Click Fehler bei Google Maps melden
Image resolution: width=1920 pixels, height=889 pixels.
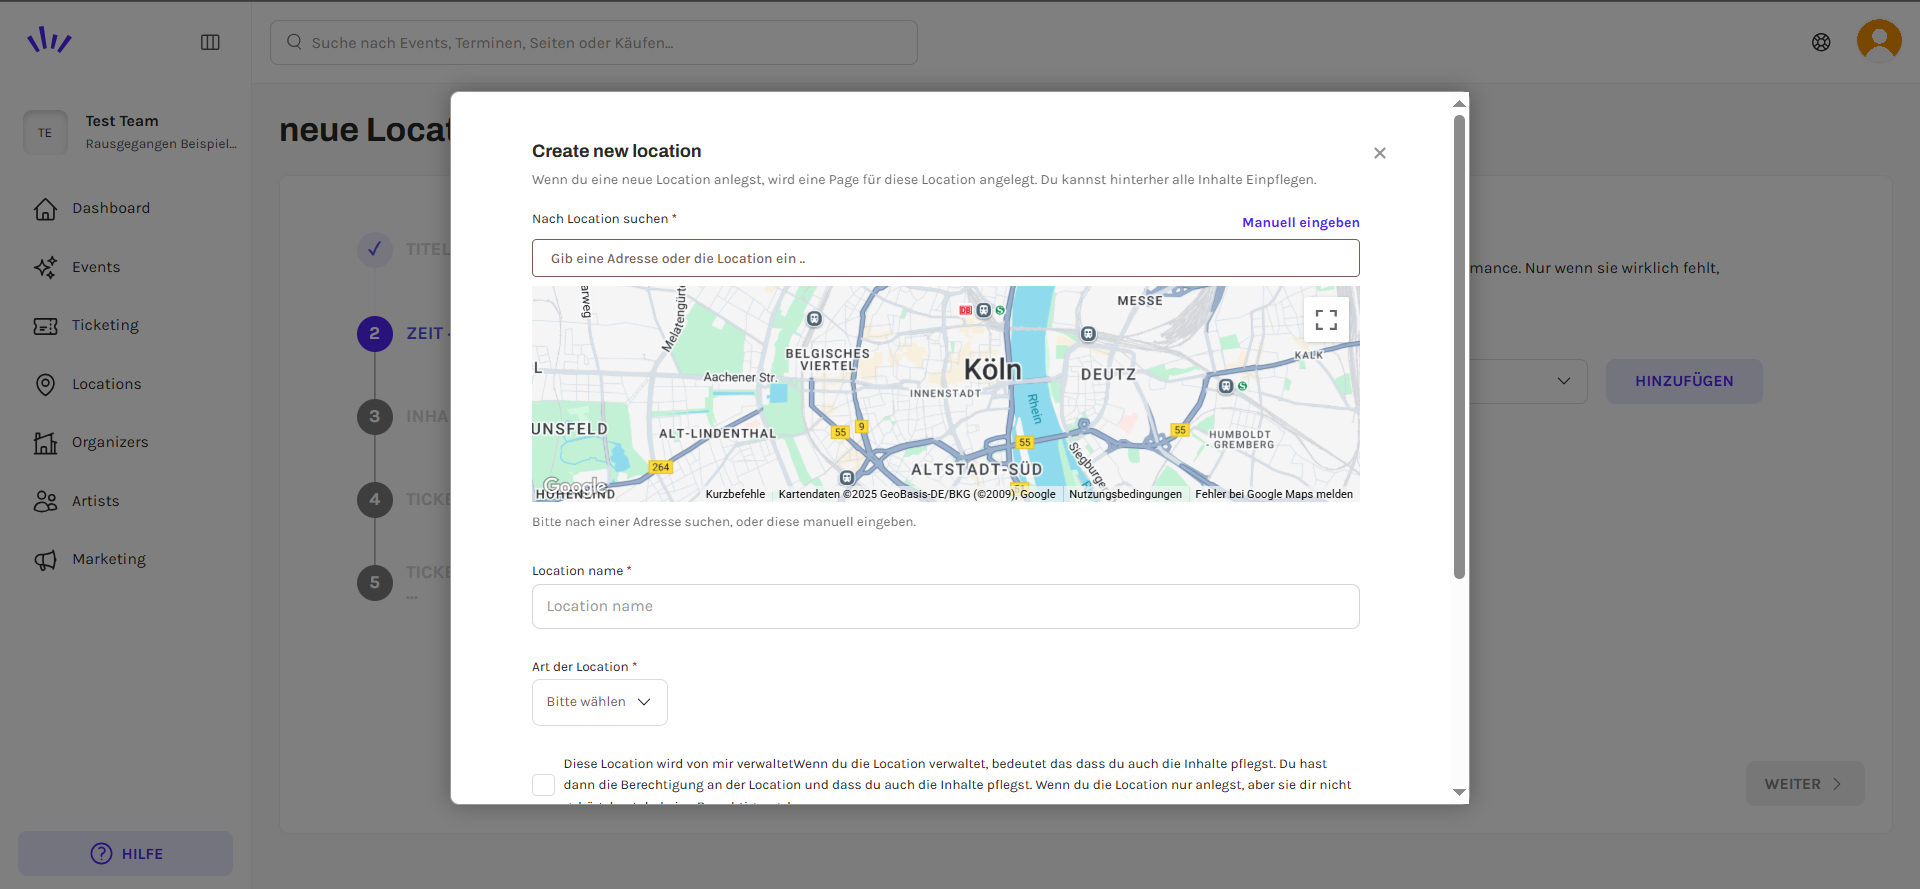coord(1274,494)
